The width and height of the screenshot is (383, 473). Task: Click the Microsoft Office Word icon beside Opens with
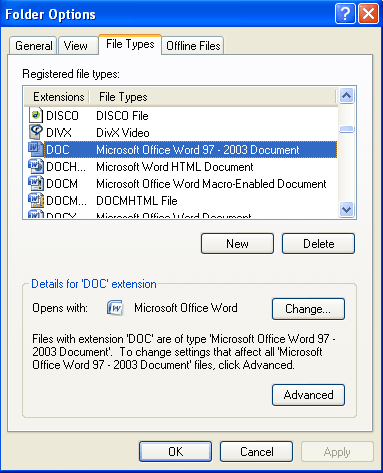click(x=115, y=308)
